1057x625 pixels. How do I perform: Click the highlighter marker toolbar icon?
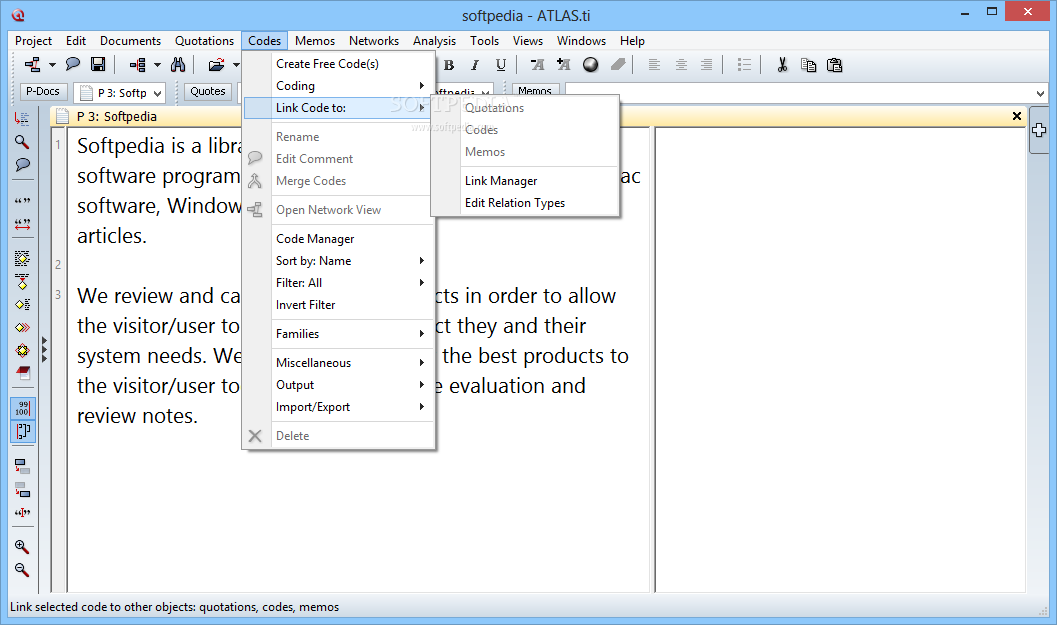pyautogui.click(x=617, y=65)
